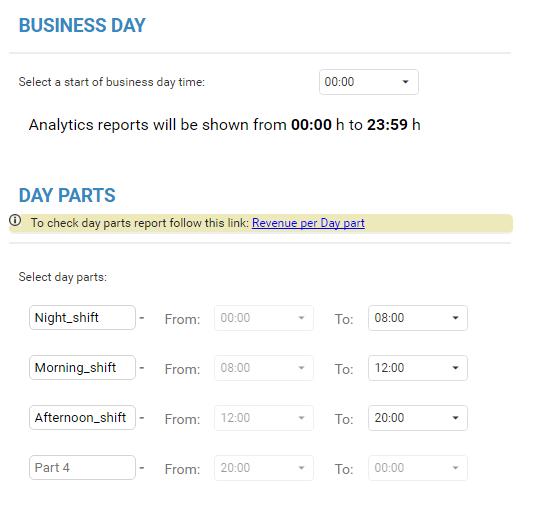Screen dimensions: 554x532
Task: Click the arrow on the 08:00 To dropdown
Action: [x=455, y=318]
